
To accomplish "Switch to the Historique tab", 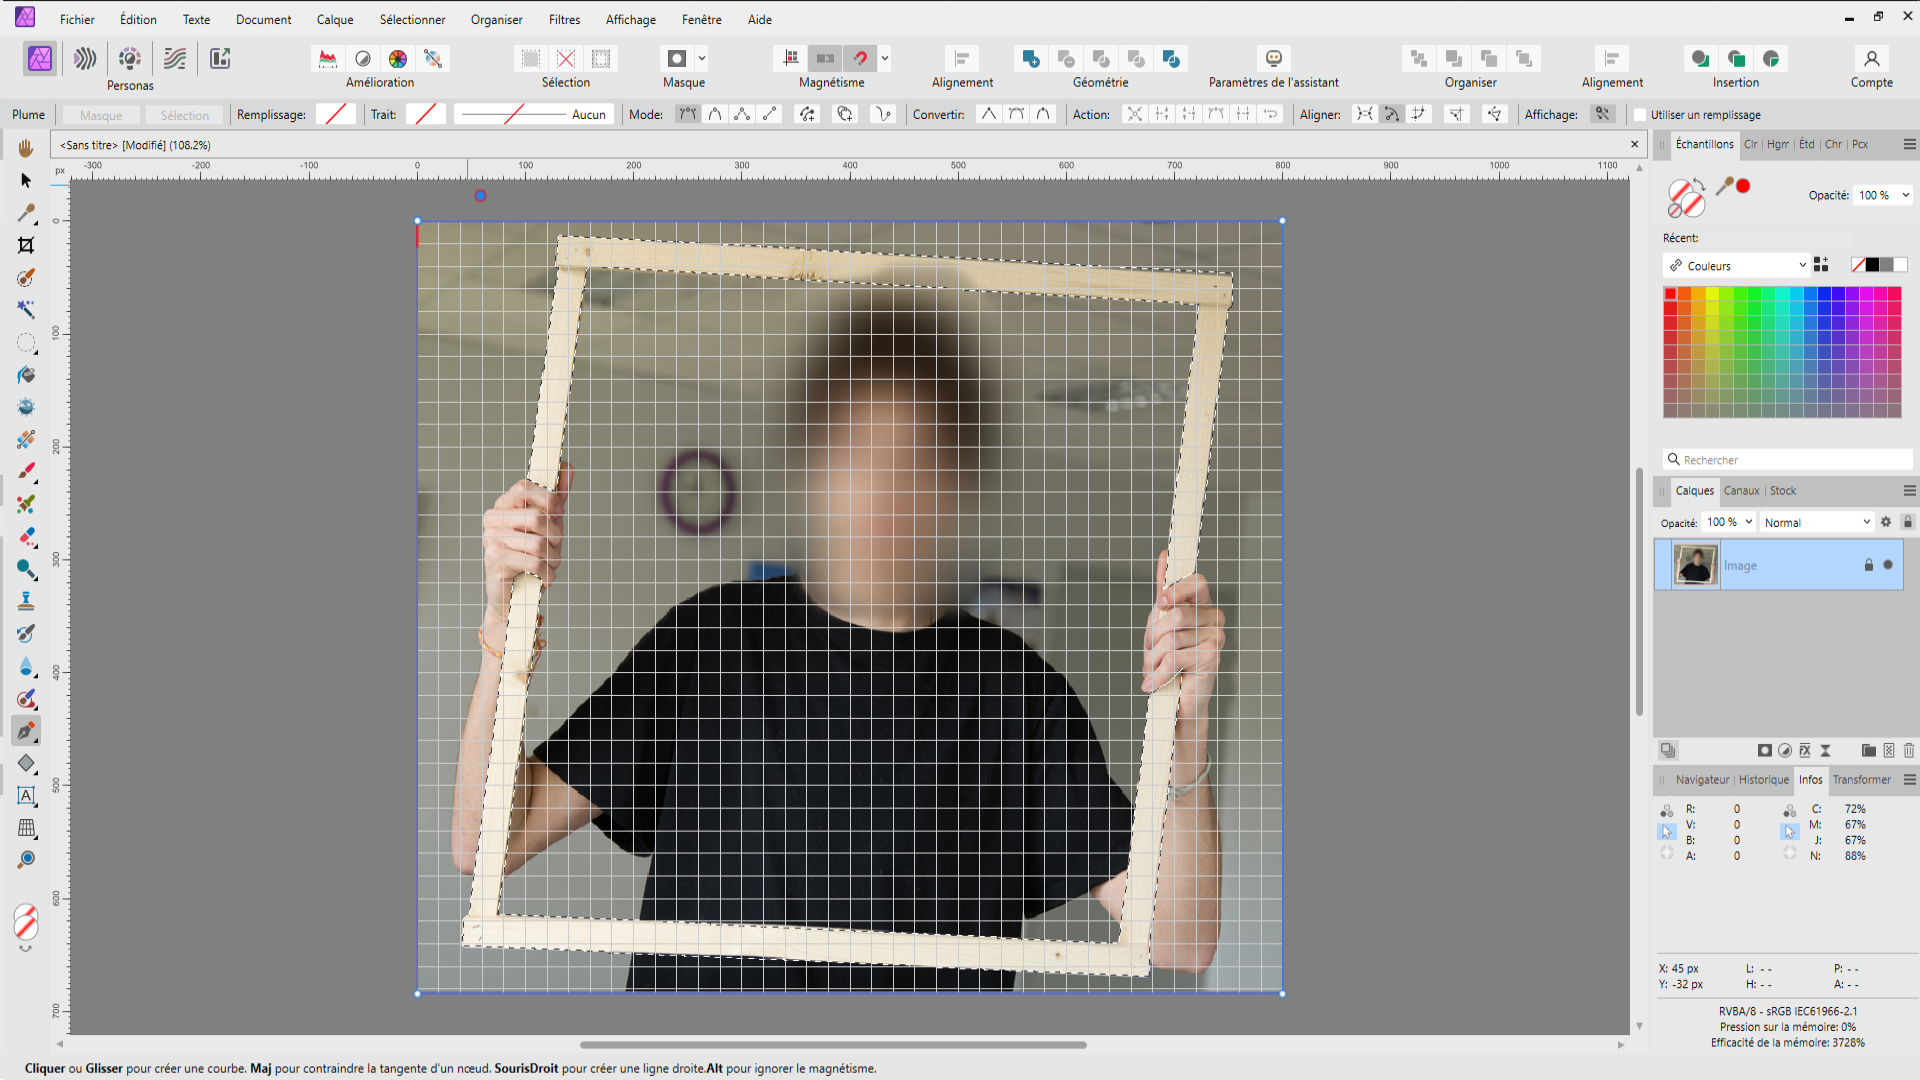I will pos(1763,780).
